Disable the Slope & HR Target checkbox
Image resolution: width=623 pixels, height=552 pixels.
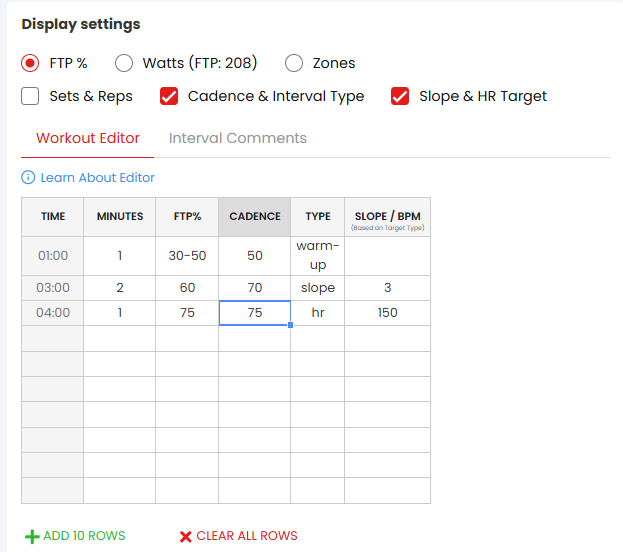pos(400,96)
